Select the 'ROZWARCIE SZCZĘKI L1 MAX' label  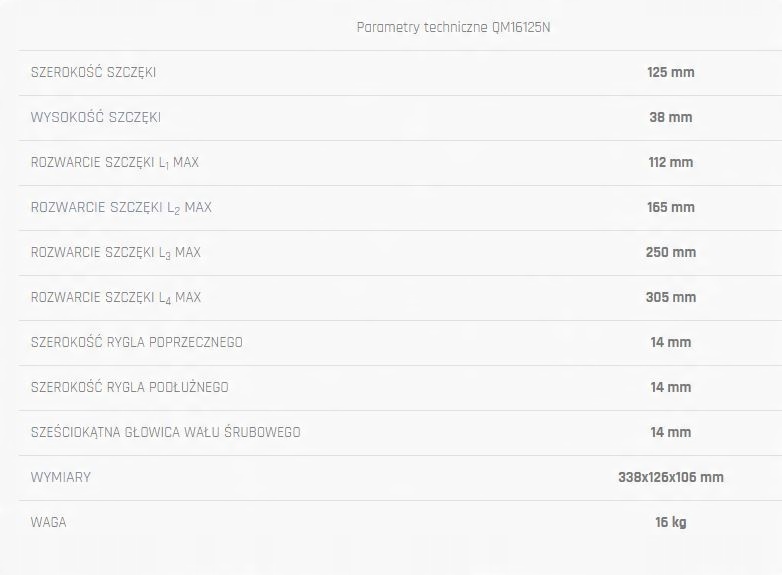point(115,162)
